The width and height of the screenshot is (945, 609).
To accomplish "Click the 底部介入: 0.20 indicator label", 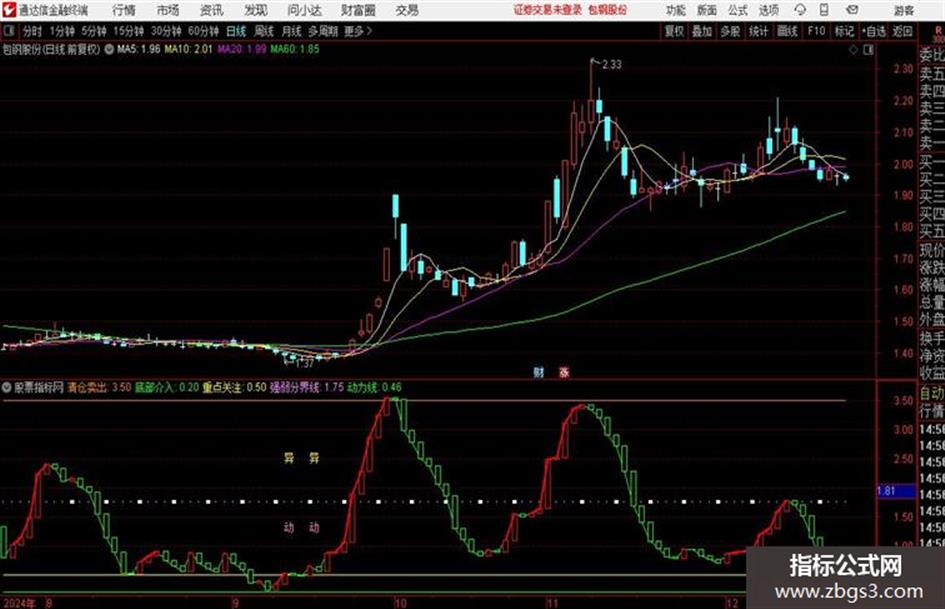I will pos(166,387).
